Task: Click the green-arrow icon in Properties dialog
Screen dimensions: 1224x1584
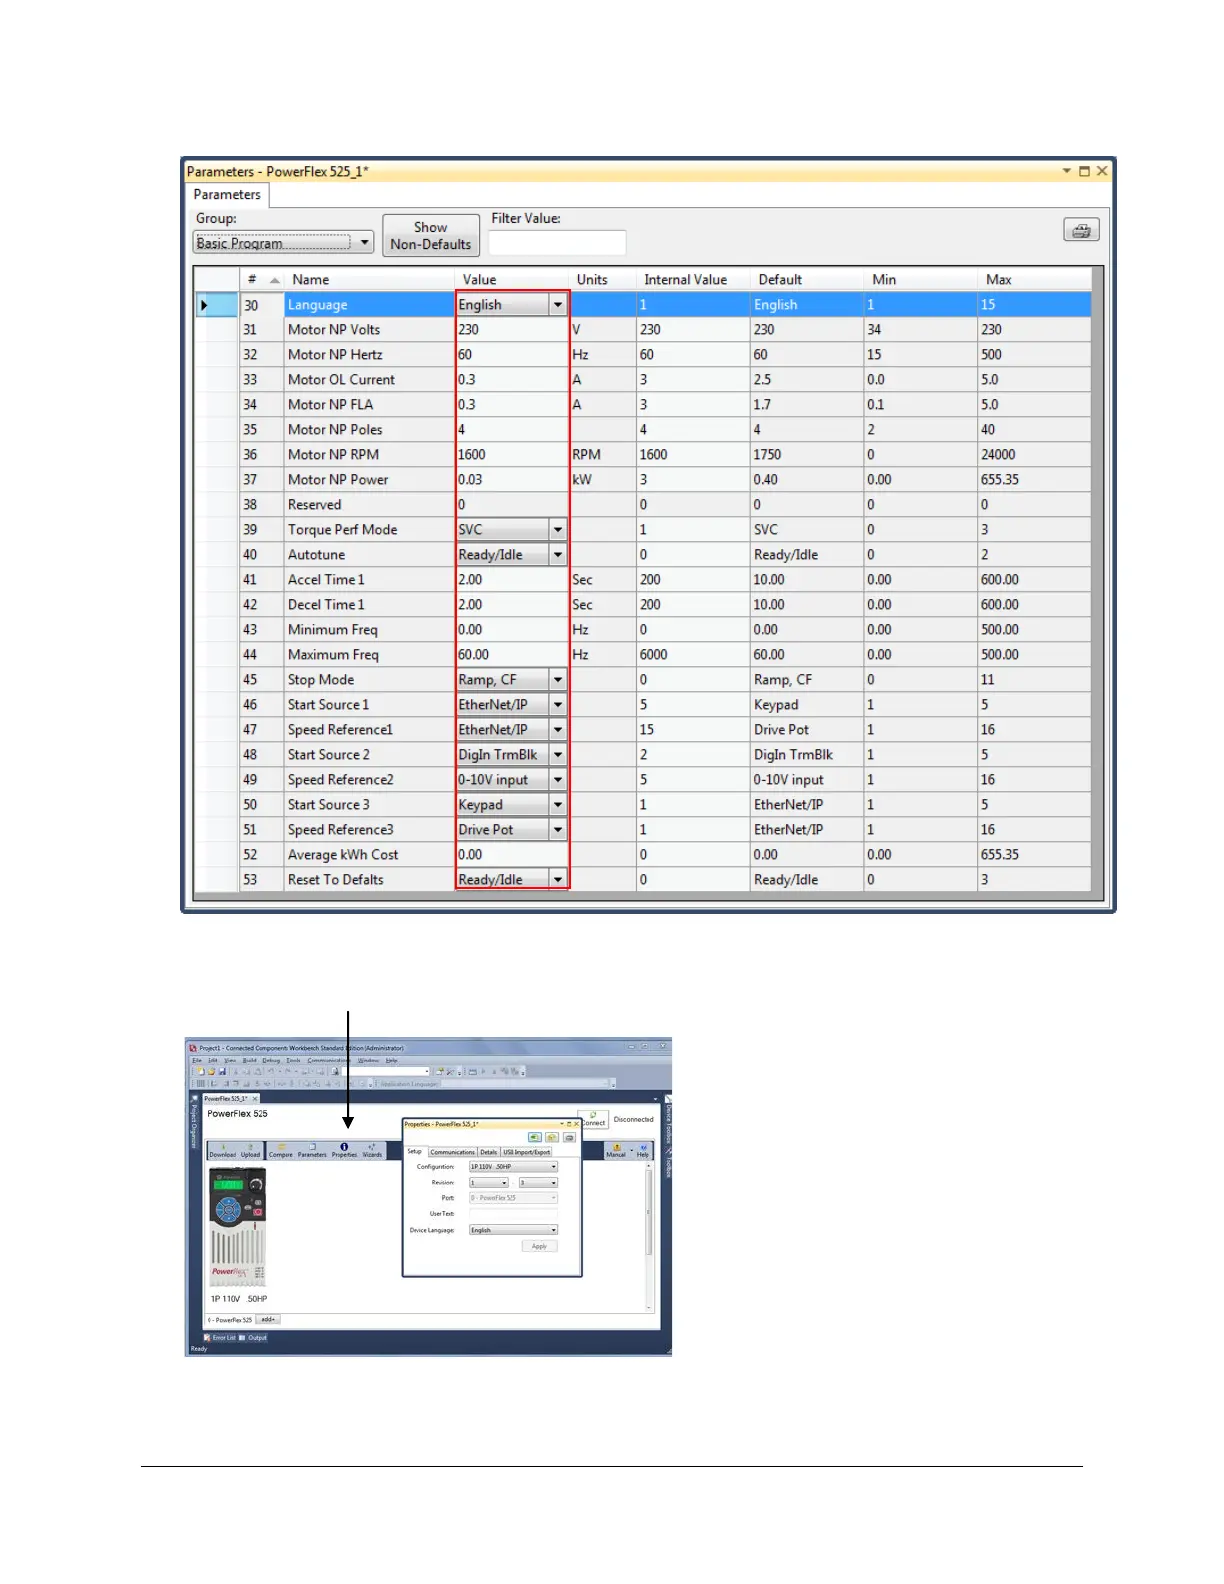Action: (x=535, y=1137)
